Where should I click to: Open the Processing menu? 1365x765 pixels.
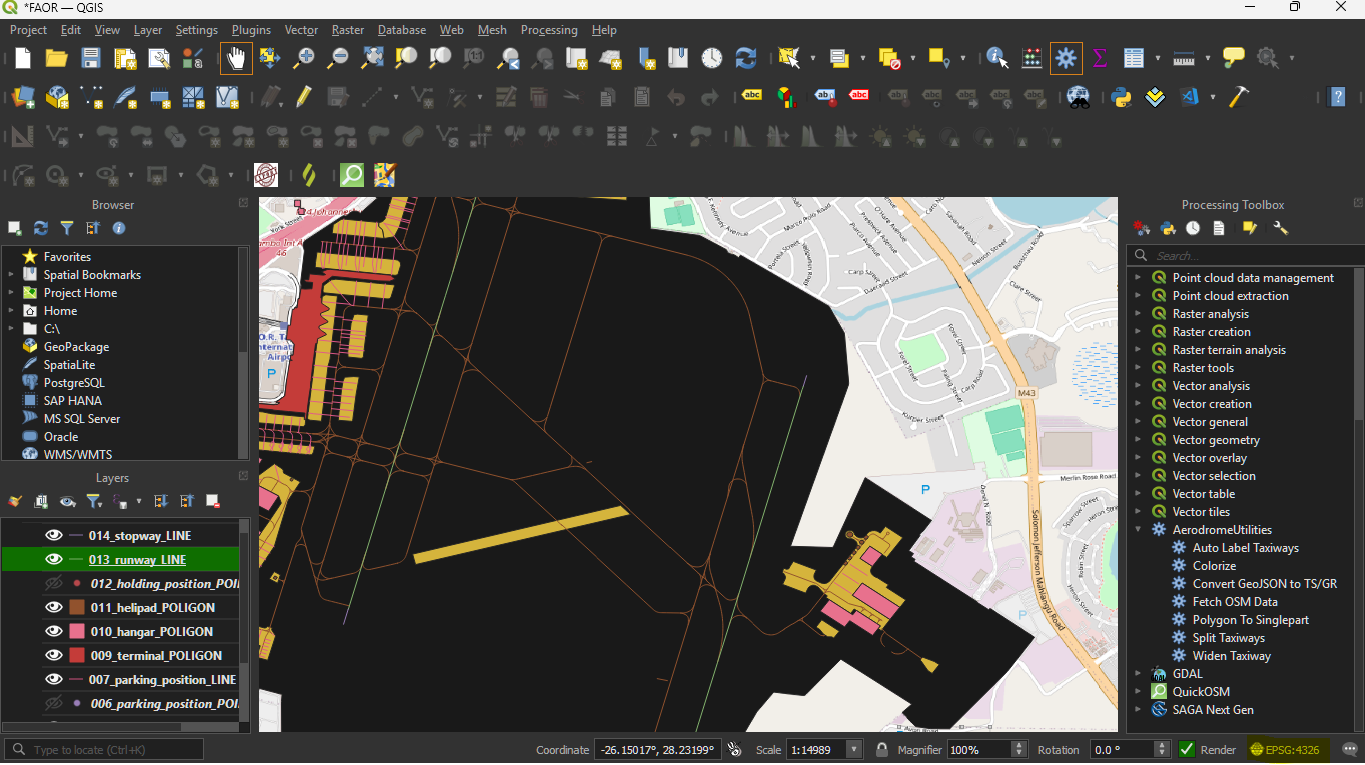(x=549, y=30)
